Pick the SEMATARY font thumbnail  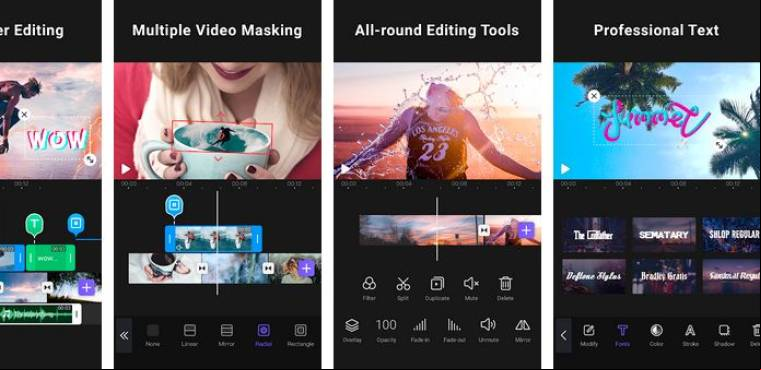(x=663, y=235)
